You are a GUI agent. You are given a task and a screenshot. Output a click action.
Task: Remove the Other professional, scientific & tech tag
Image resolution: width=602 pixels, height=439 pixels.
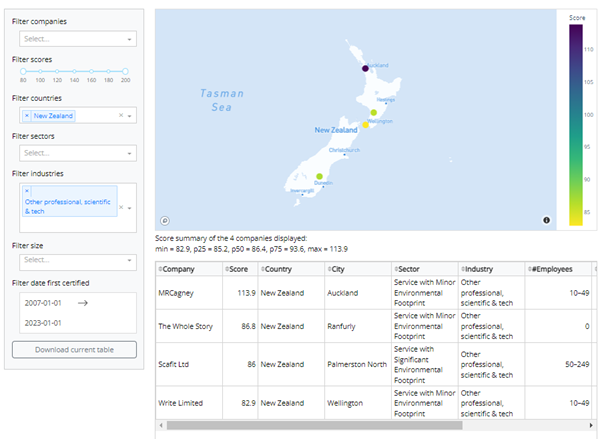tap(27, 189)
